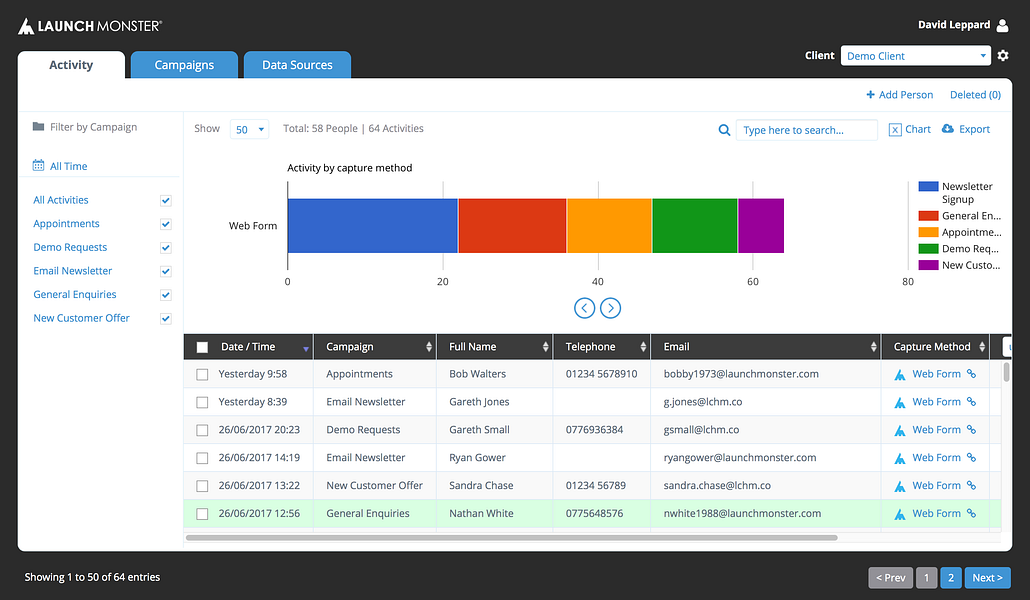Click the blue Newsletter Signup legend swatch
1030x600 pixels.
[x=928, y=187]
